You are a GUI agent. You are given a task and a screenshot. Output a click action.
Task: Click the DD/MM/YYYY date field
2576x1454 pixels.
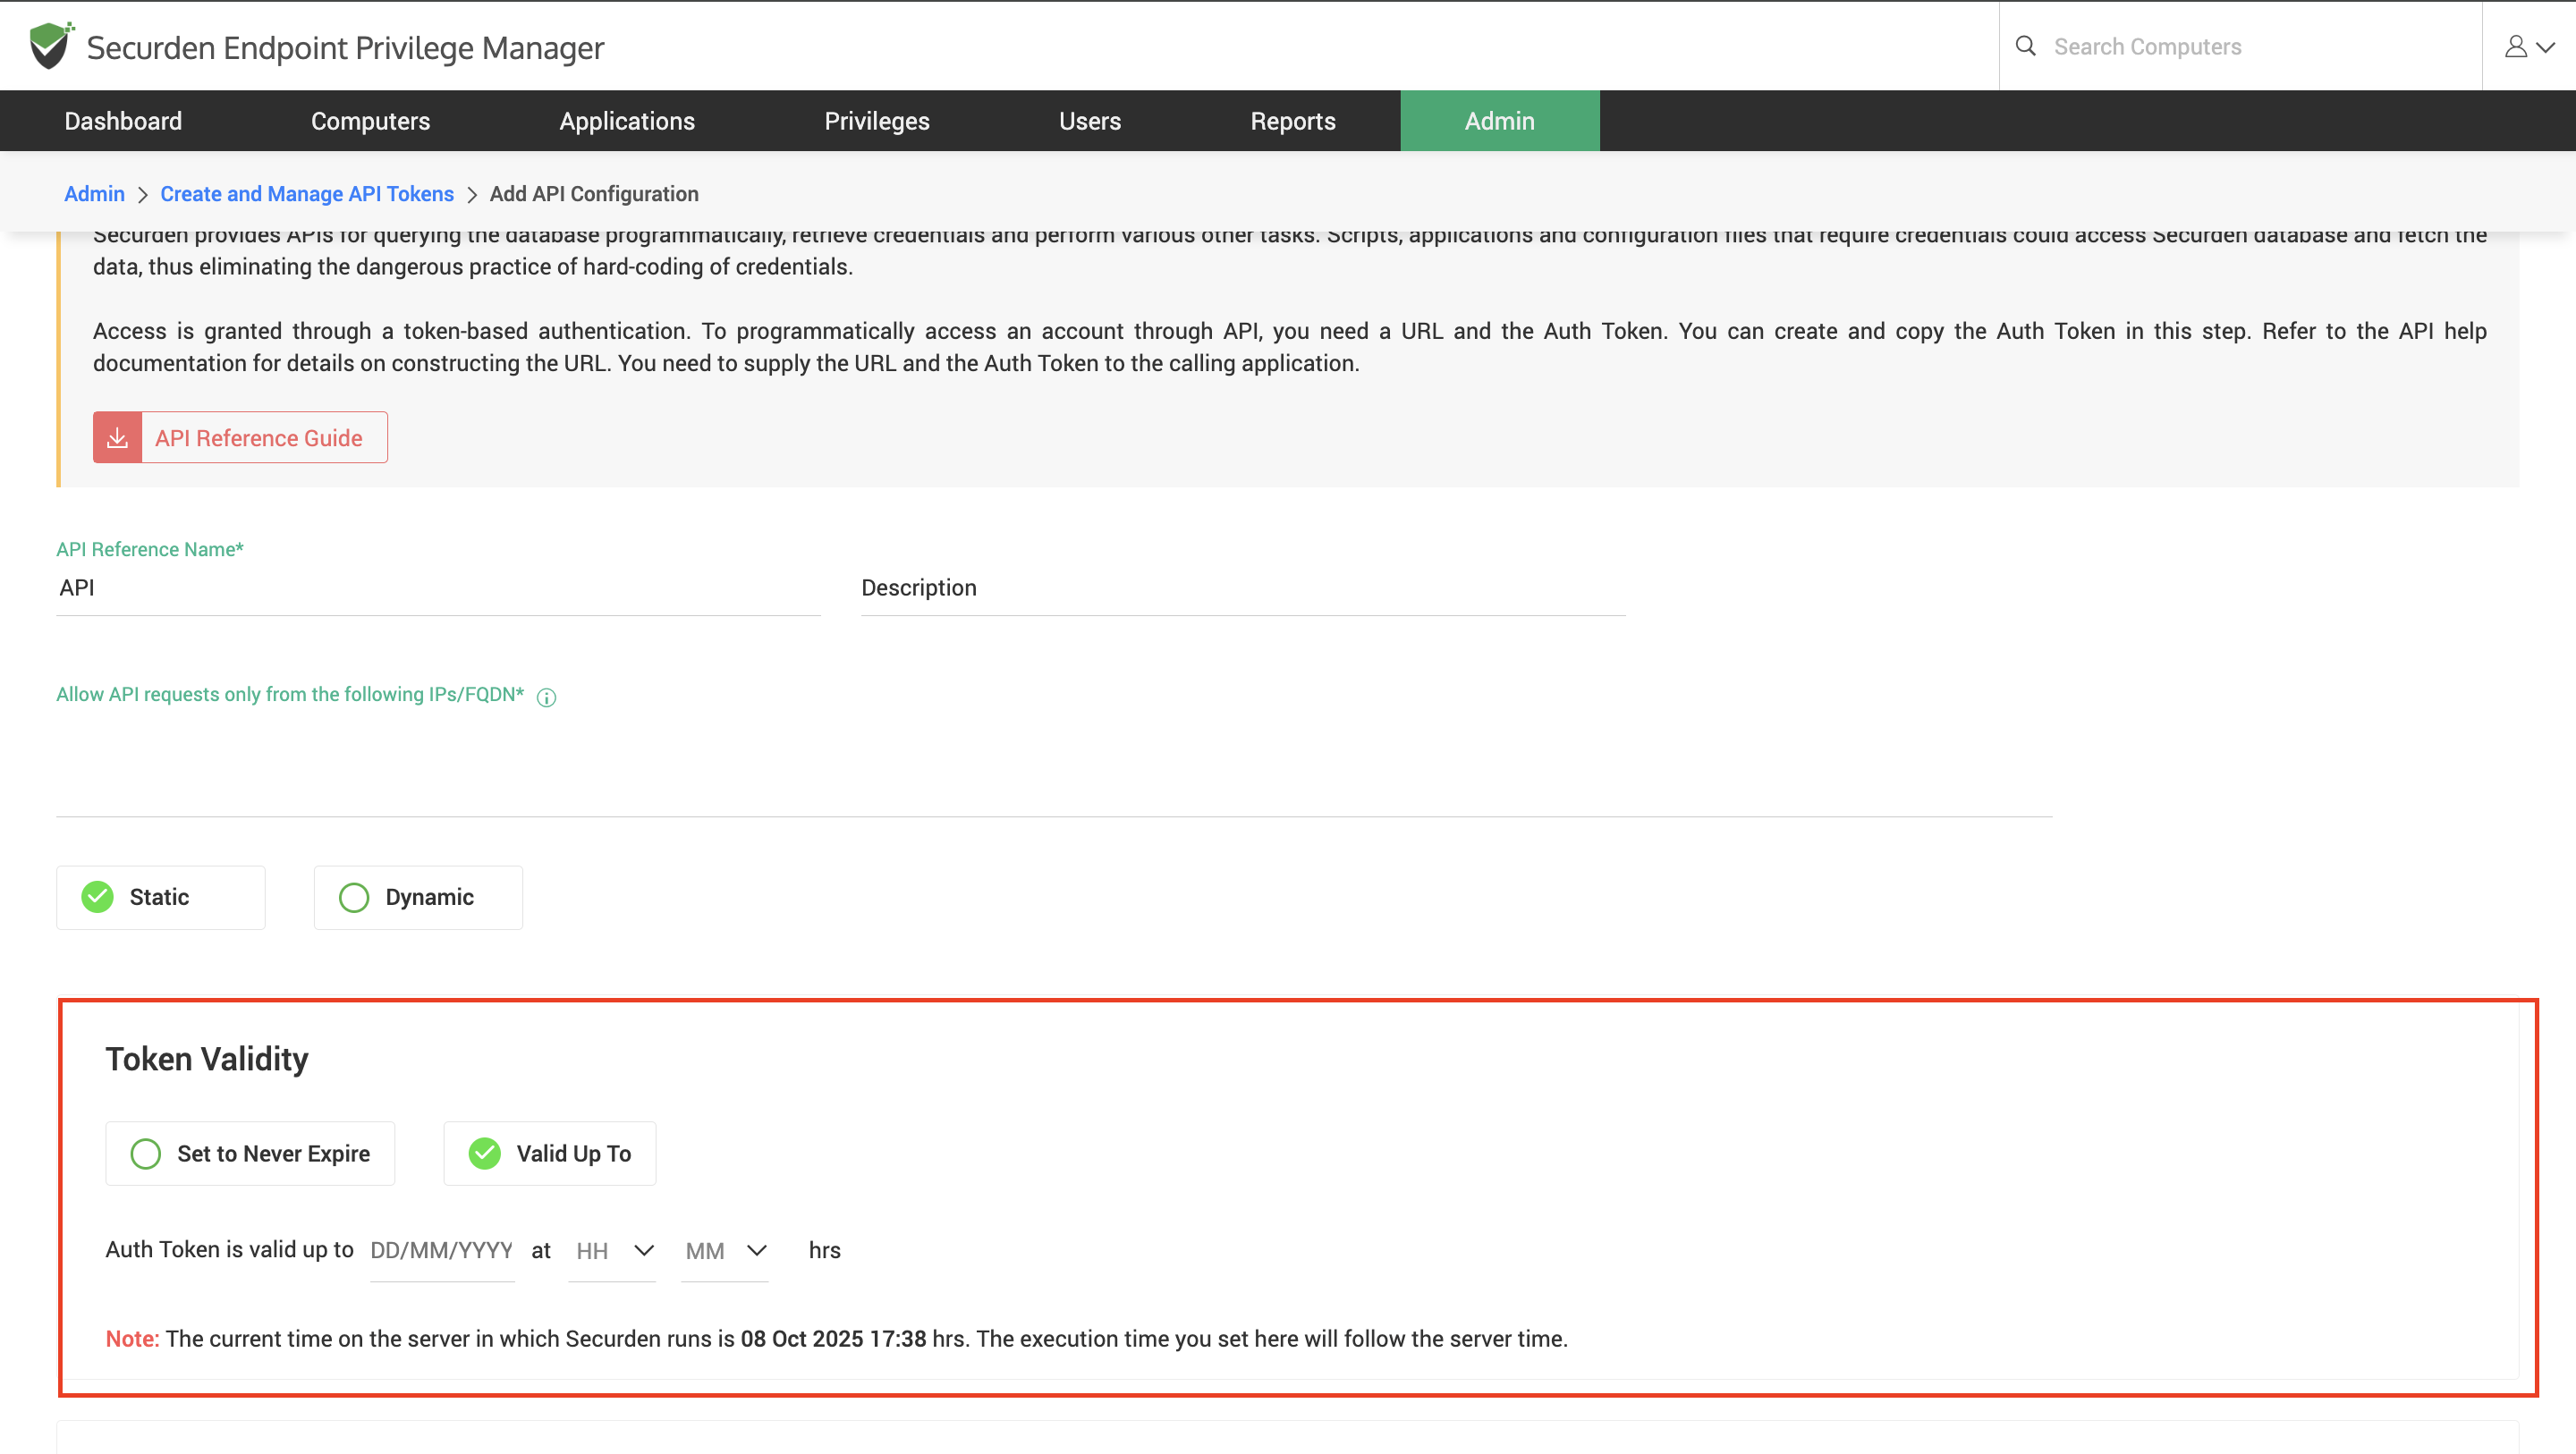pos(441,1250)
